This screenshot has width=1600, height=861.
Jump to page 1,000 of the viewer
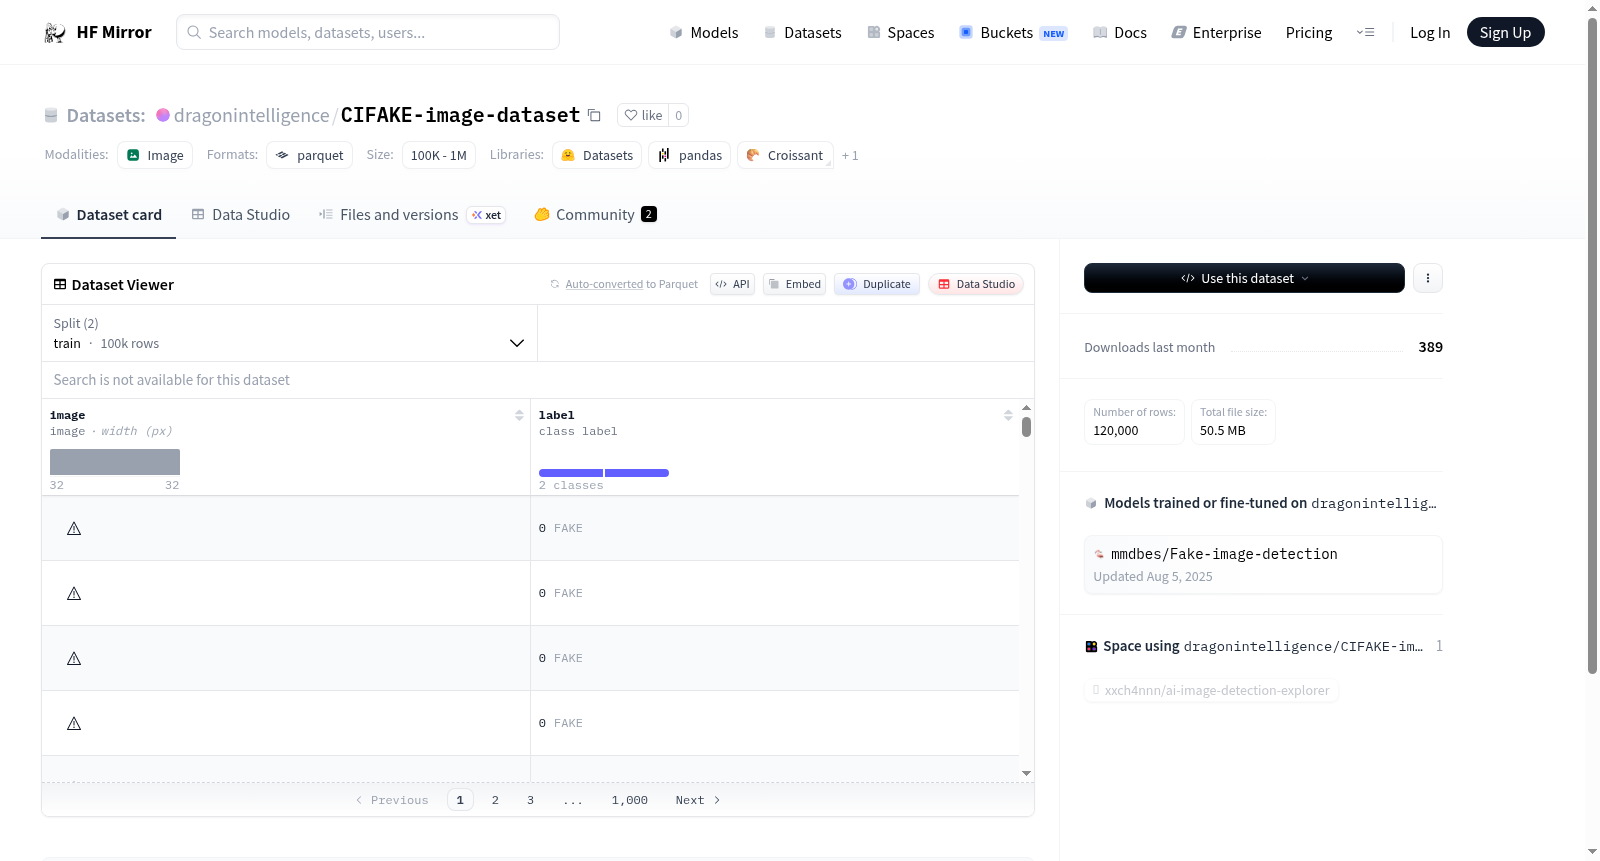(x=630, y=800)
